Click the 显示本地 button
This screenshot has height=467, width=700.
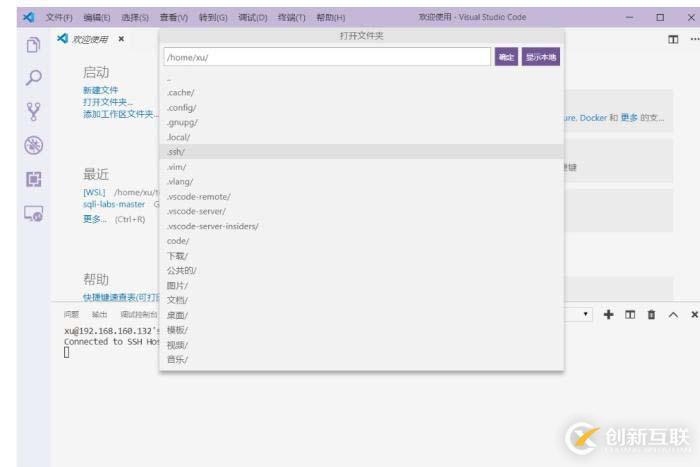tap(541, 57)
